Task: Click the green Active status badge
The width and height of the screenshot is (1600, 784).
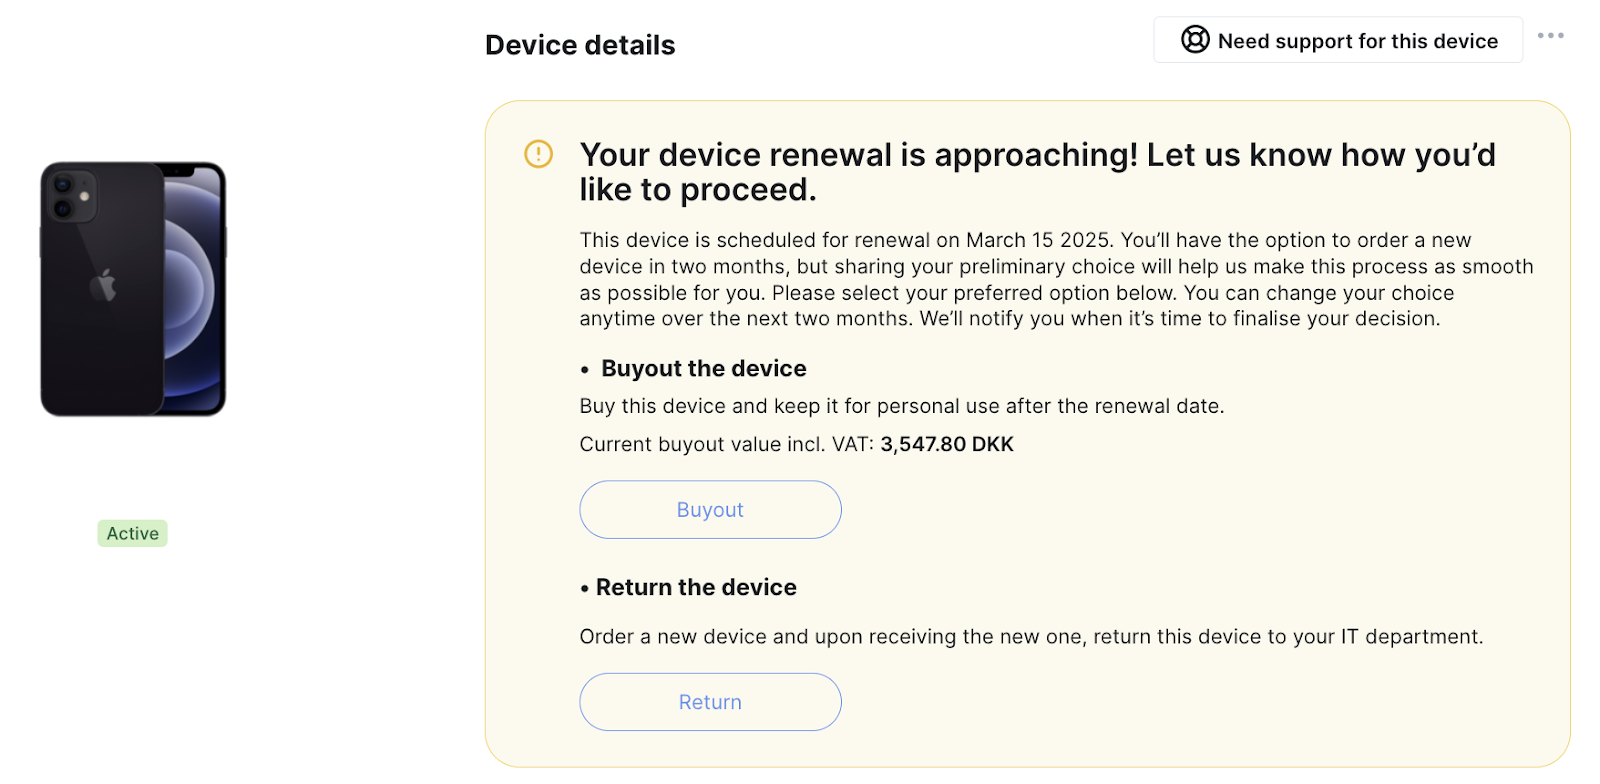Action: (132, 533)
